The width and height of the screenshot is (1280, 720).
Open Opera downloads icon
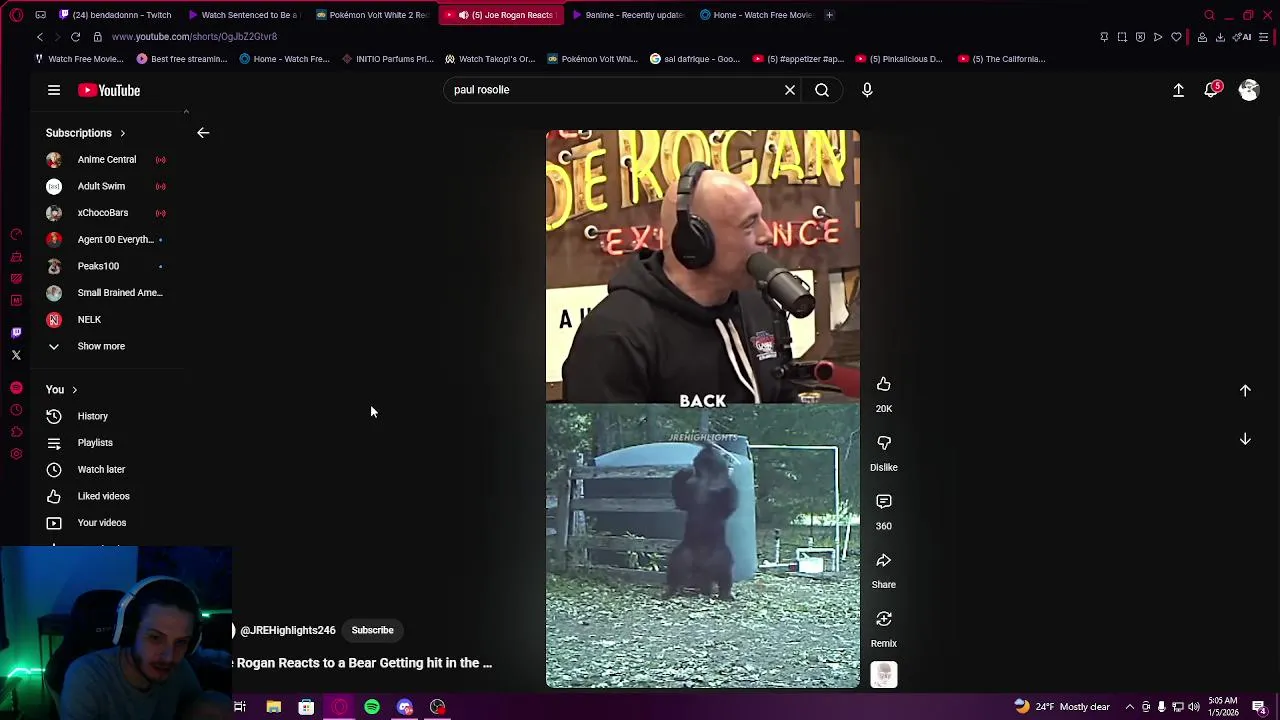coord(1220,37)
